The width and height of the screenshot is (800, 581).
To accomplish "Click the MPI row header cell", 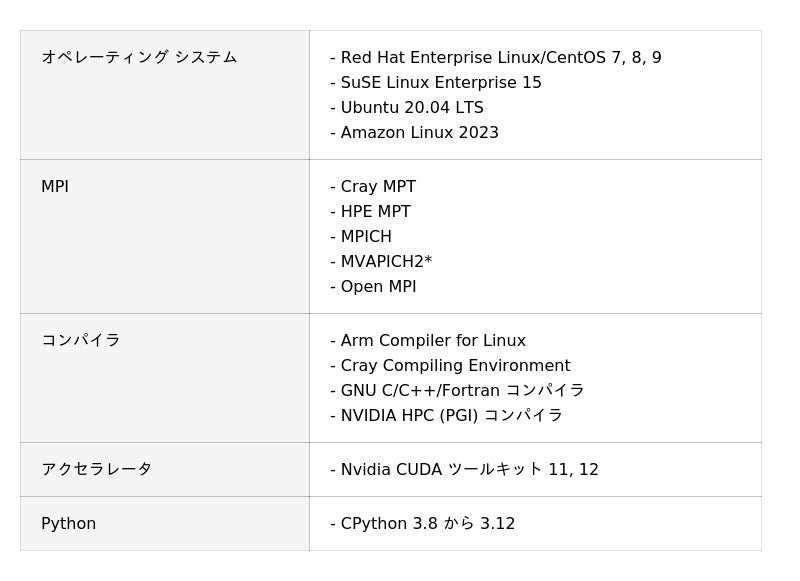I will pyautogui.click(x=165, y=237).
